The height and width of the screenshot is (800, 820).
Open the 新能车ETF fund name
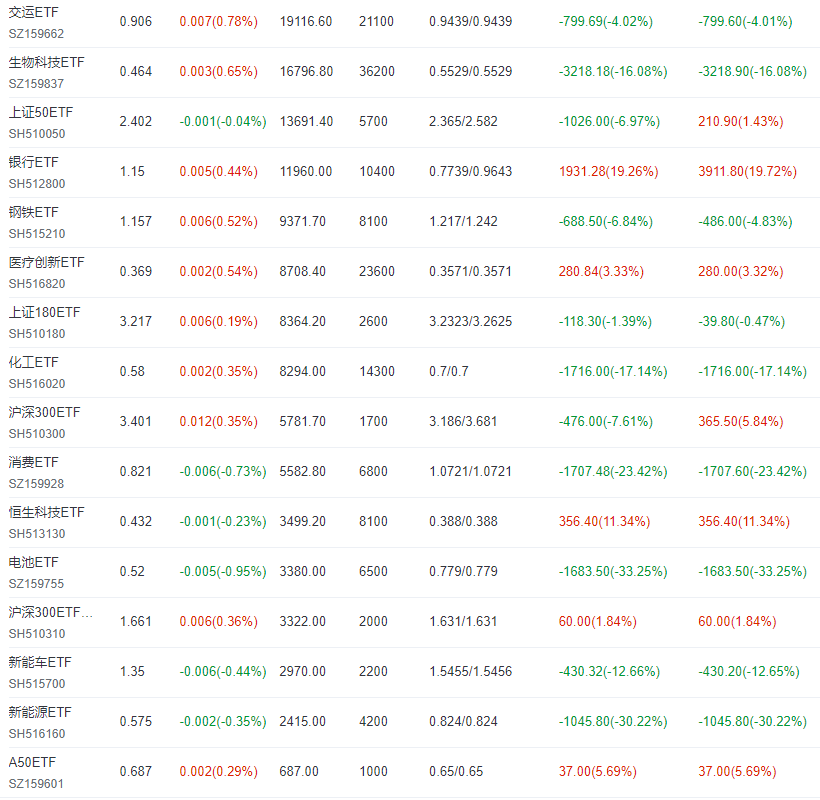pos(40,662)
